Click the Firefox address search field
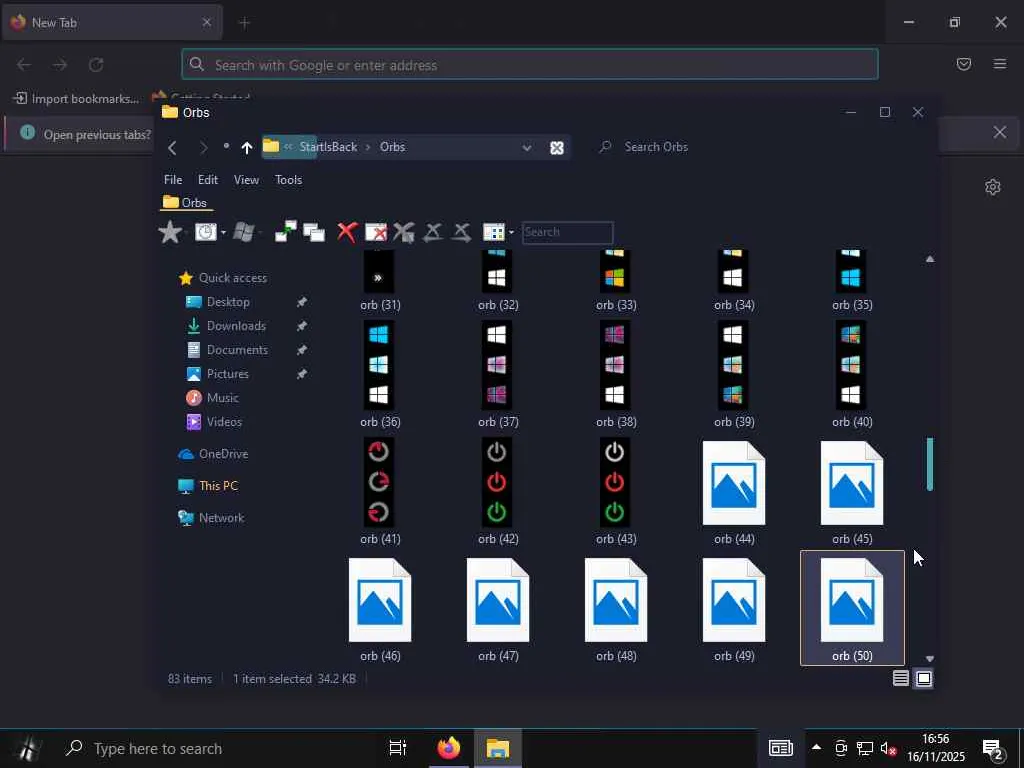This screenshot has width=1024, height=768. [530, 65]
